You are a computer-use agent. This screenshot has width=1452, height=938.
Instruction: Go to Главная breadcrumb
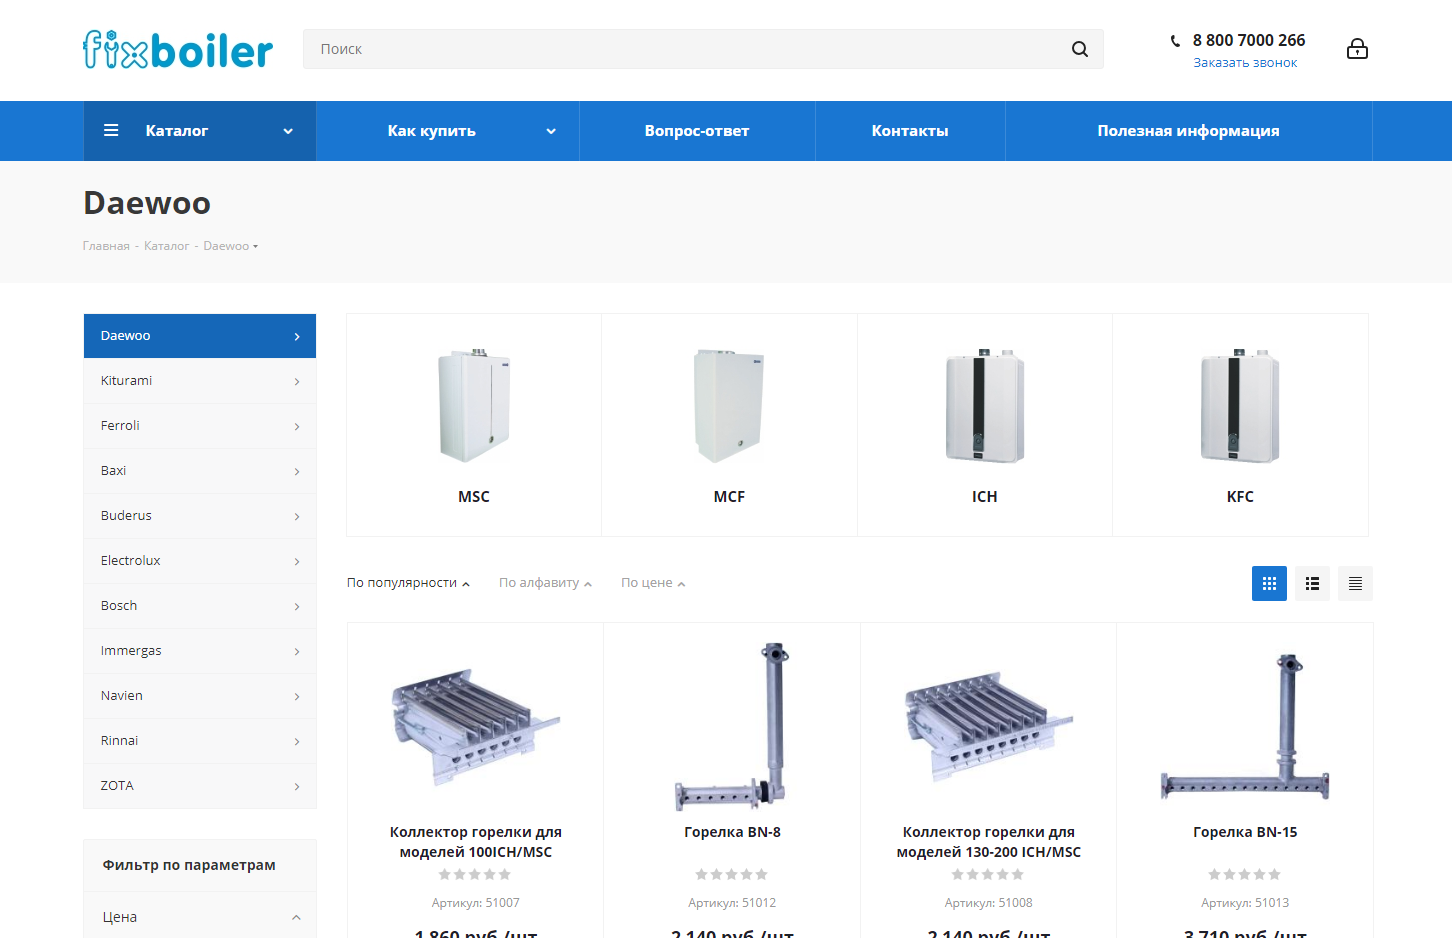point(106,246)
